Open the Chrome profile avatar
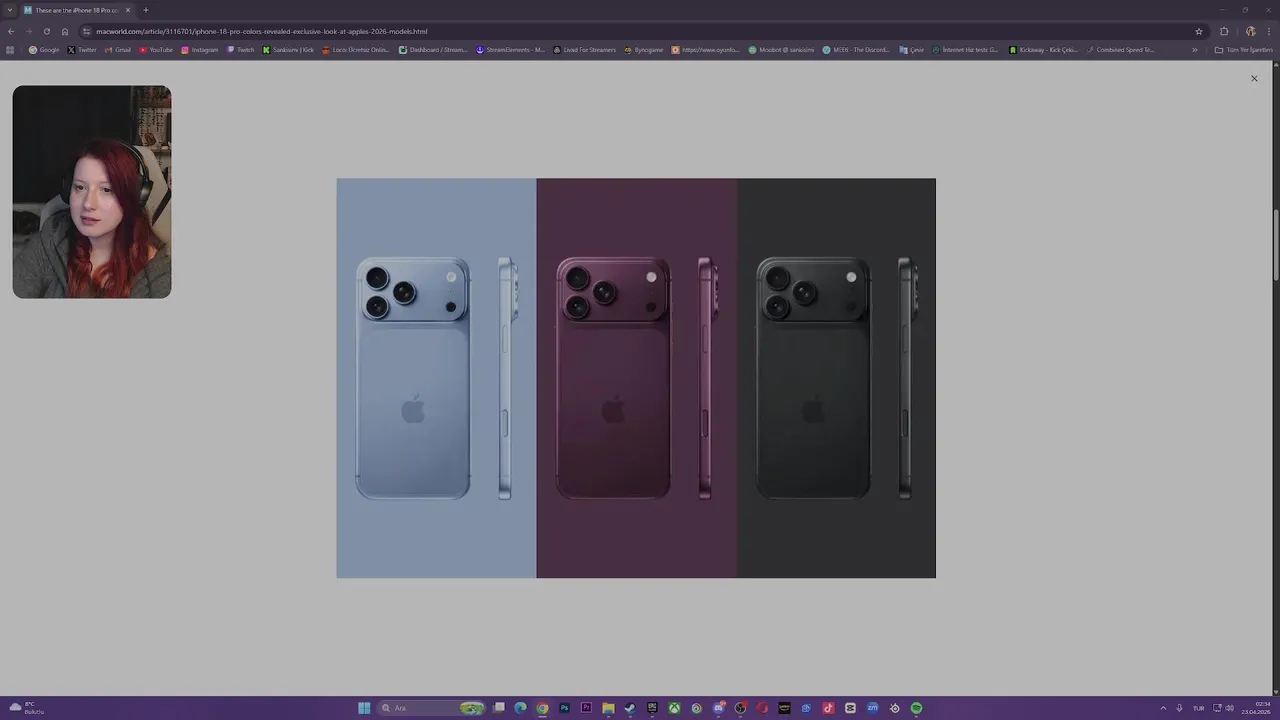Screen dimensions: 1280x720 click(1250, 31)
